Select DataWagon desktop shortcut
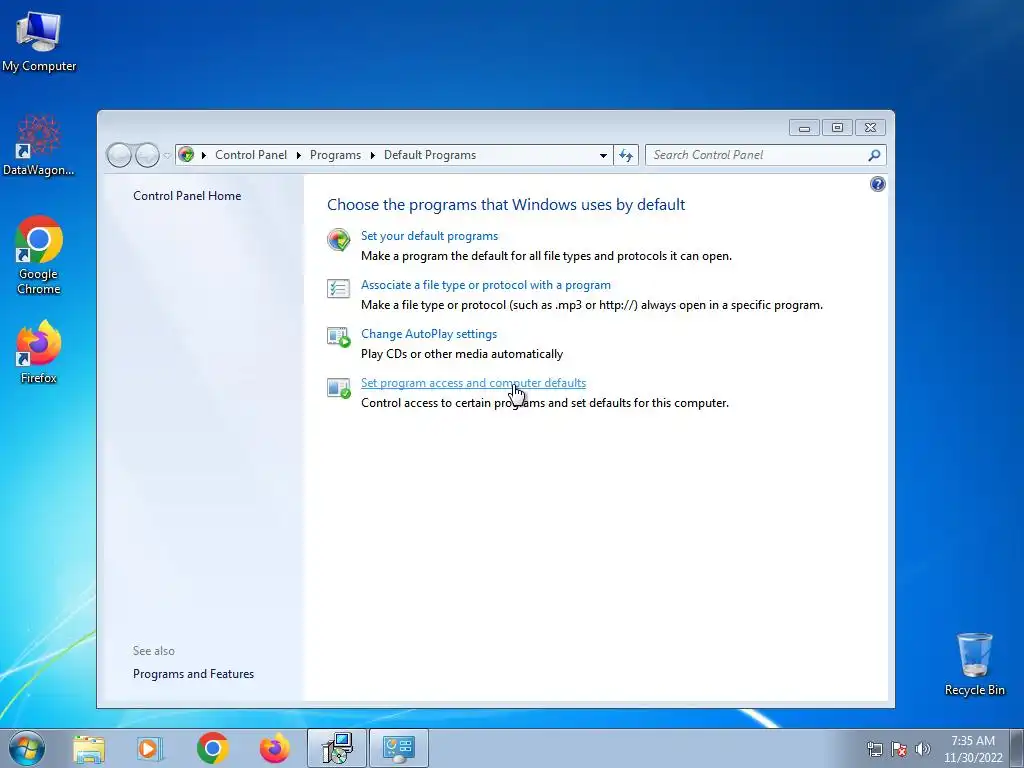This screenshot has height=768, width=1024. point(39,145)
